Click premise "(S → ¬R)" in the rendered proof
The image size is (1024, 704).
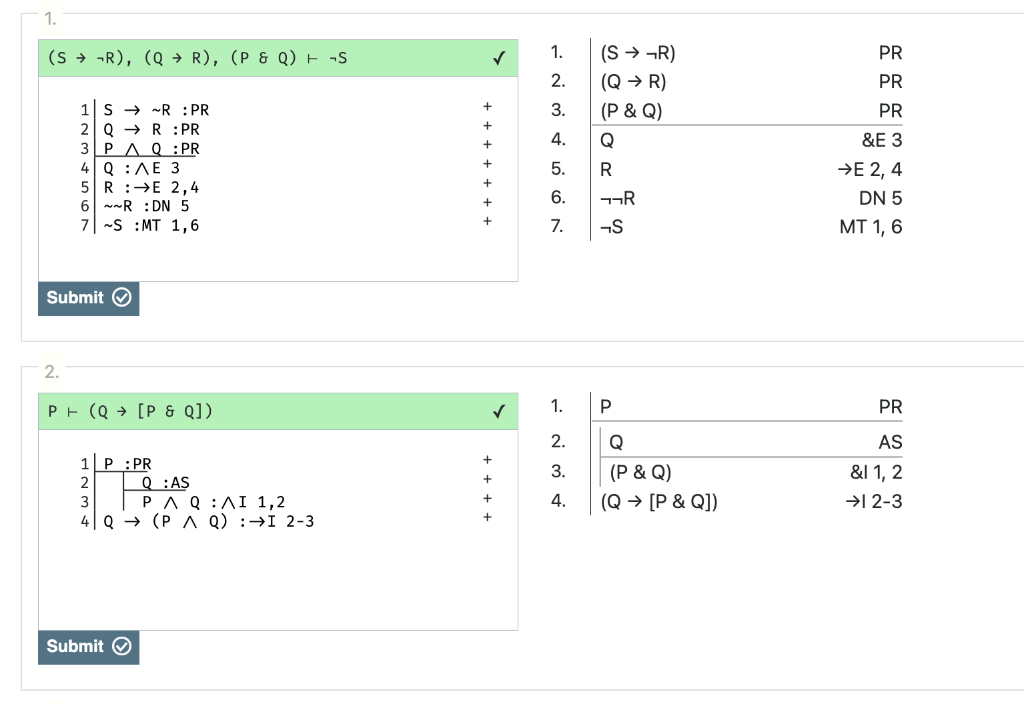pos(638,52)
